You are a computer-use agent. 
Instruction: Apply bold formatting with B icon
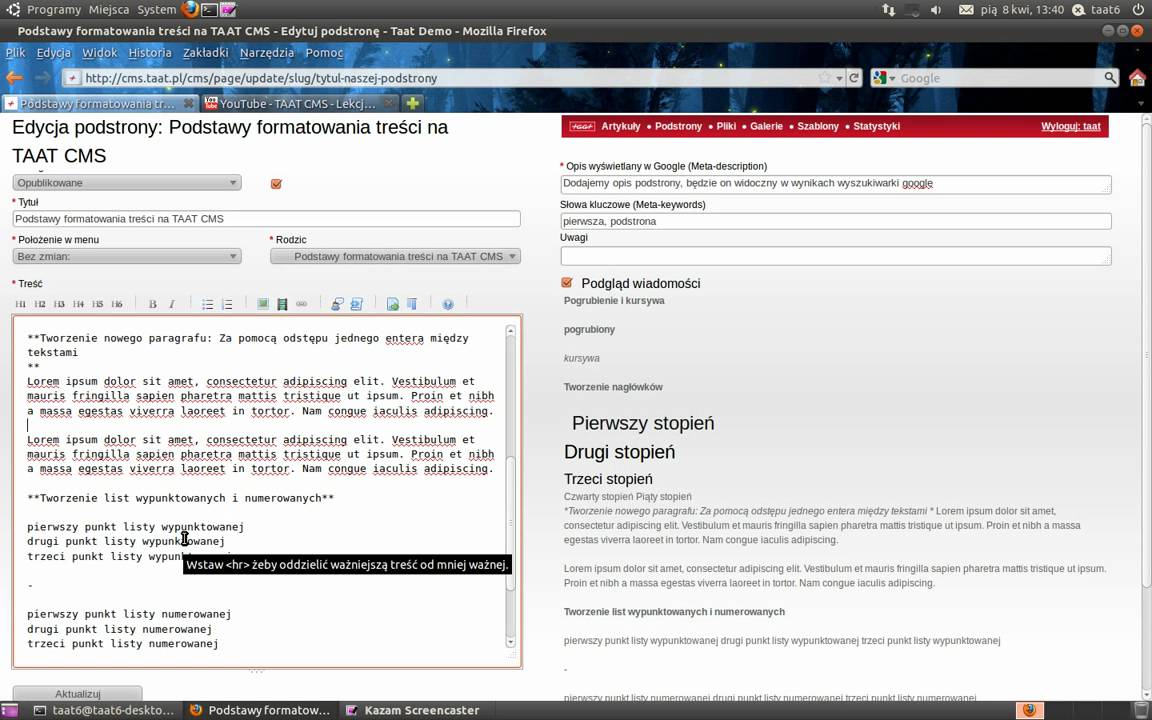tap(153, 304)
